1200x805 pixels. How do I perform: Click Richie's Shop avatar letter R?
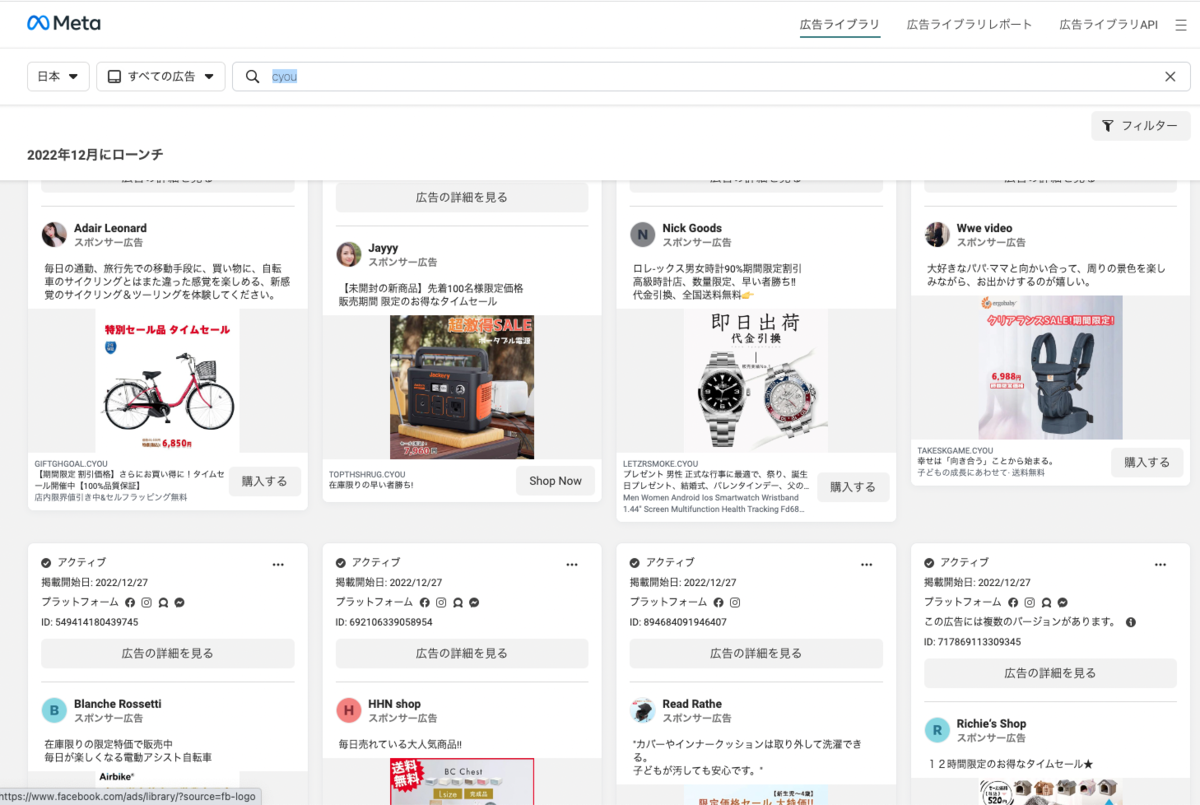click(x=937, y=730)
